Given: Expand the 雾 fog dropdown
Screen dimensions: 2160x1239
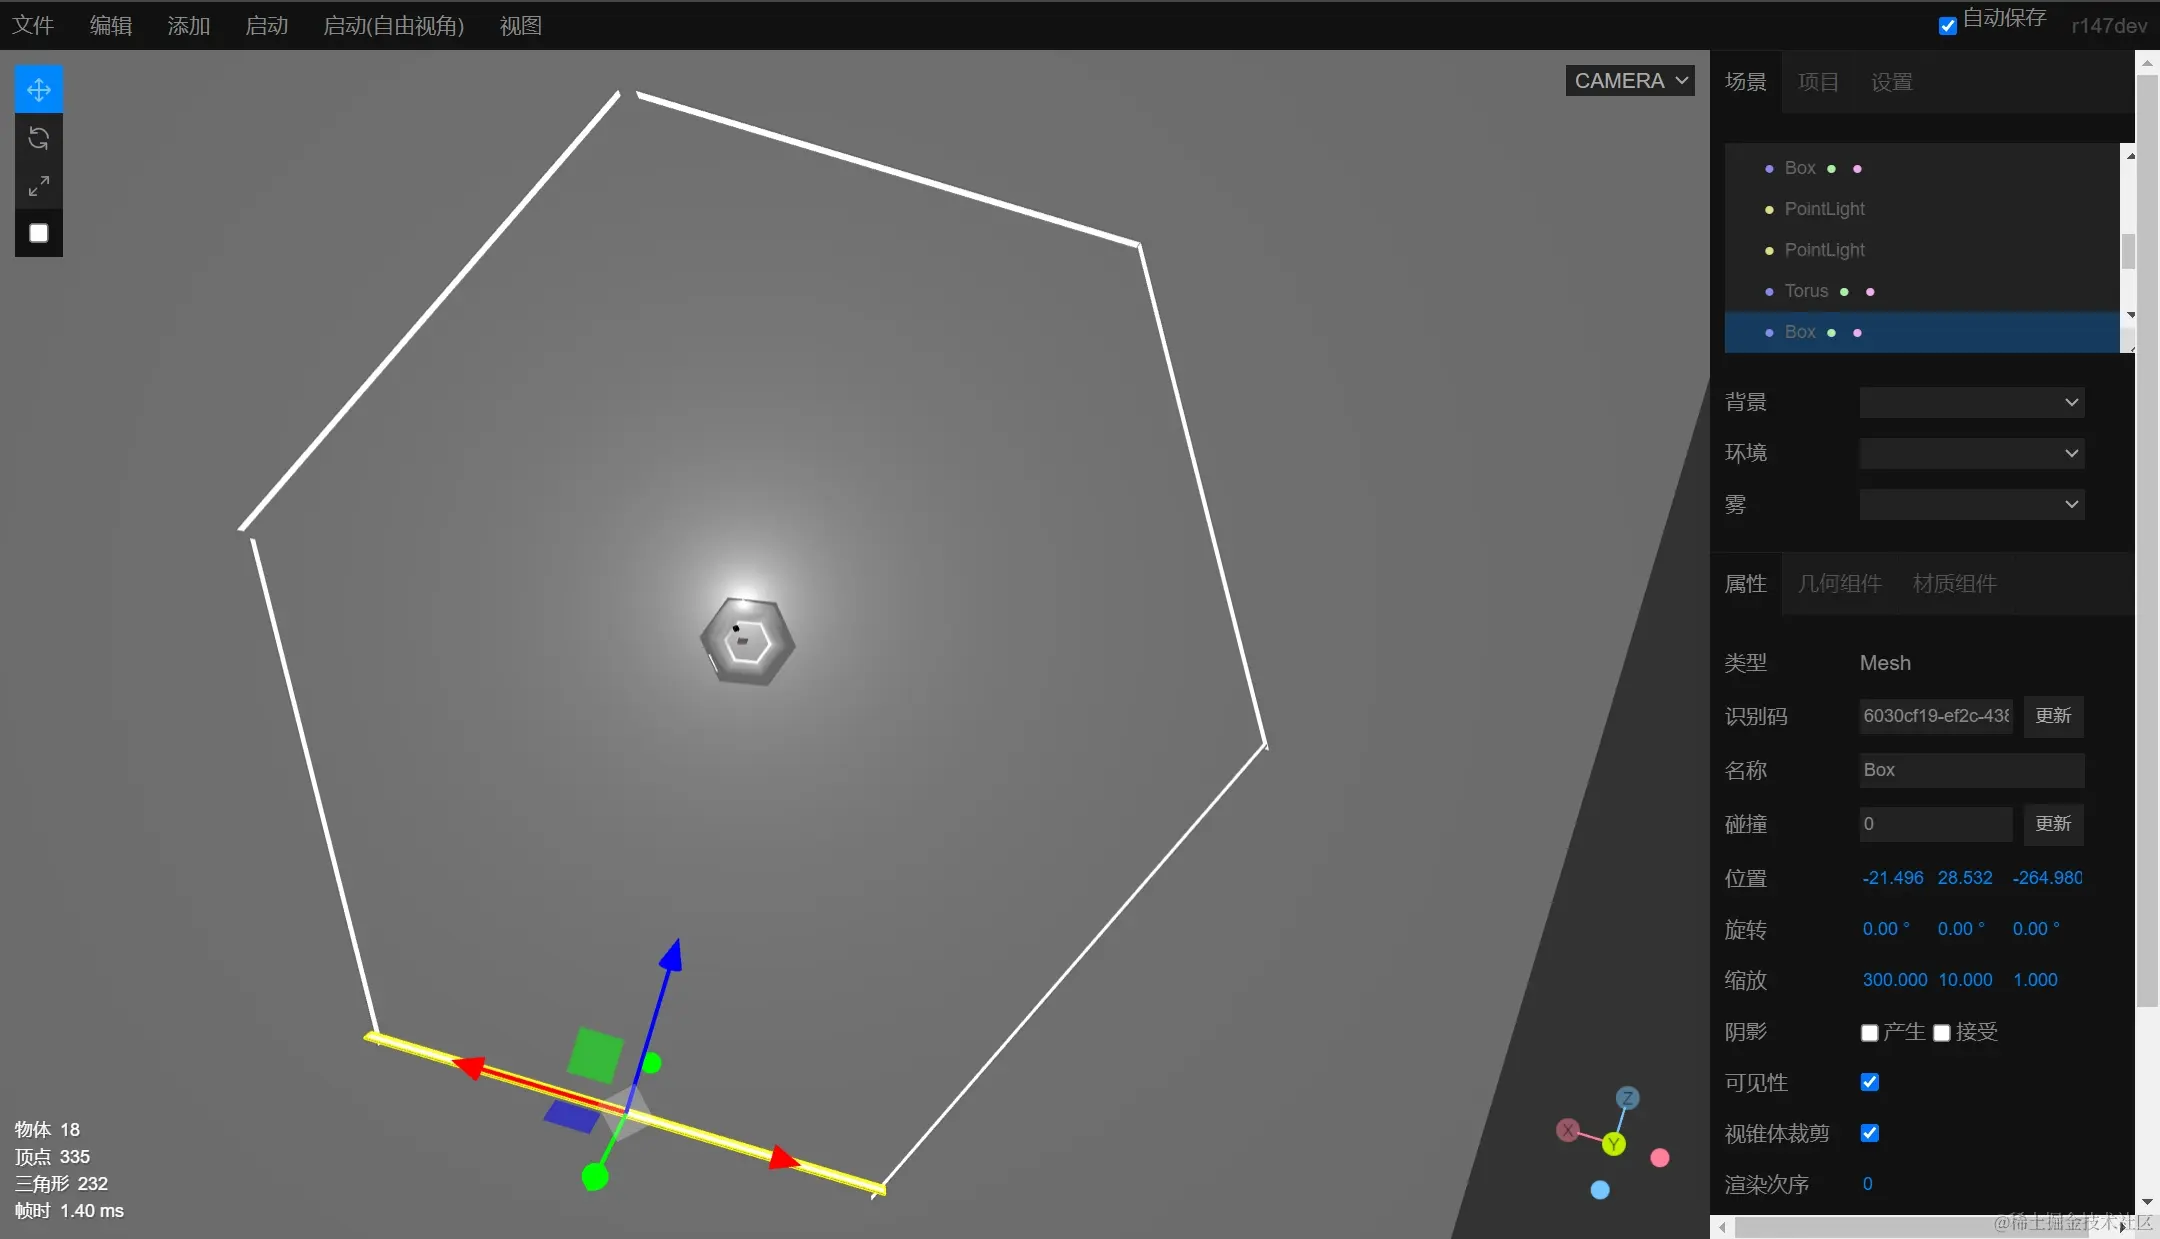Looking at the screenshot, I should [x=1971, y=504].
